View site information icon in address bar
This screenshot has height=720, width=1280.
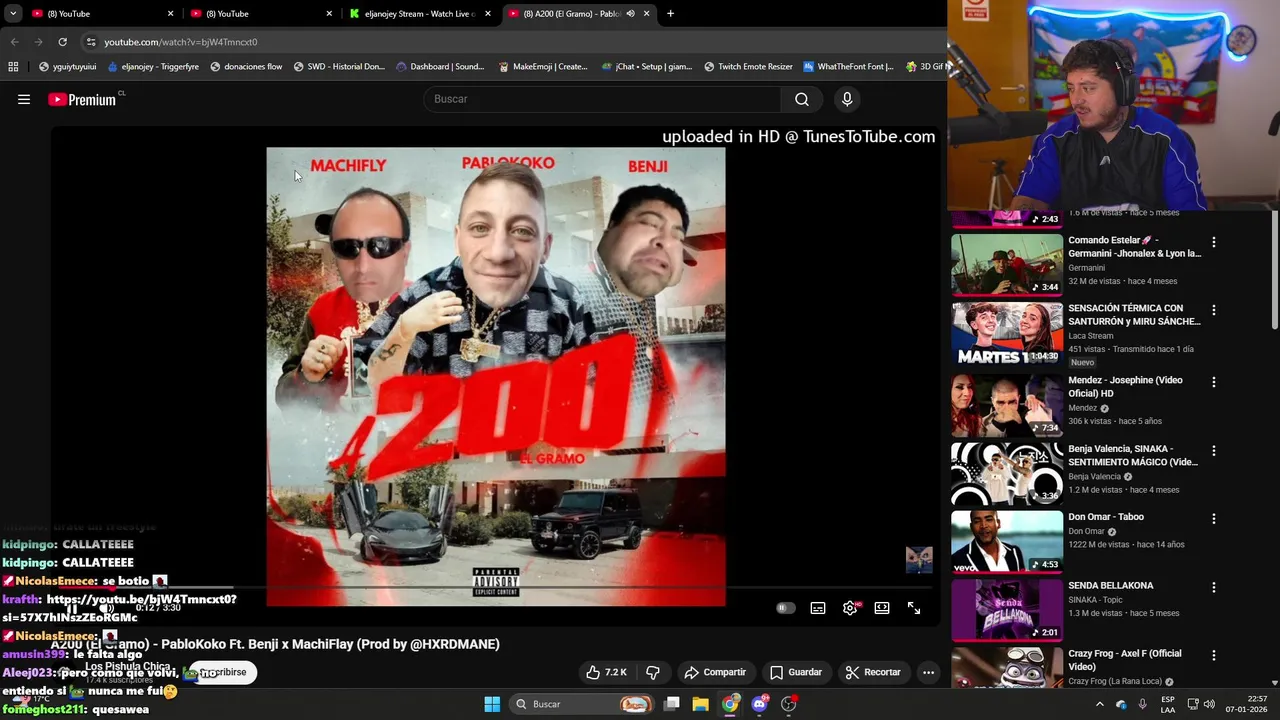point(91,42)
